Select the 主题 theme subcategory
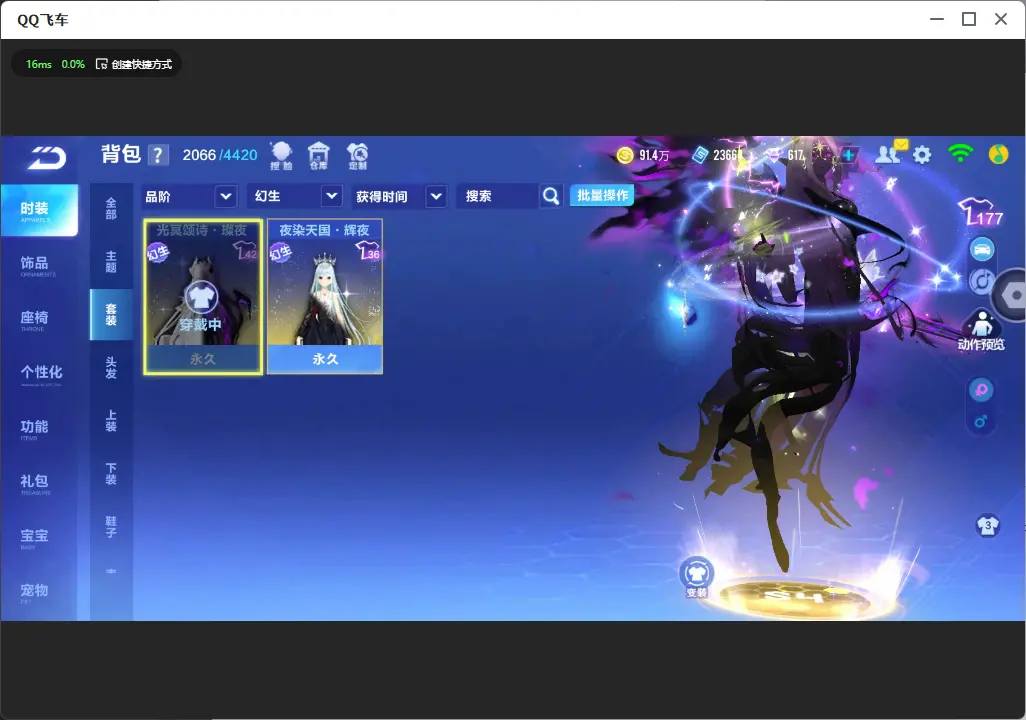 pos(111,262)
